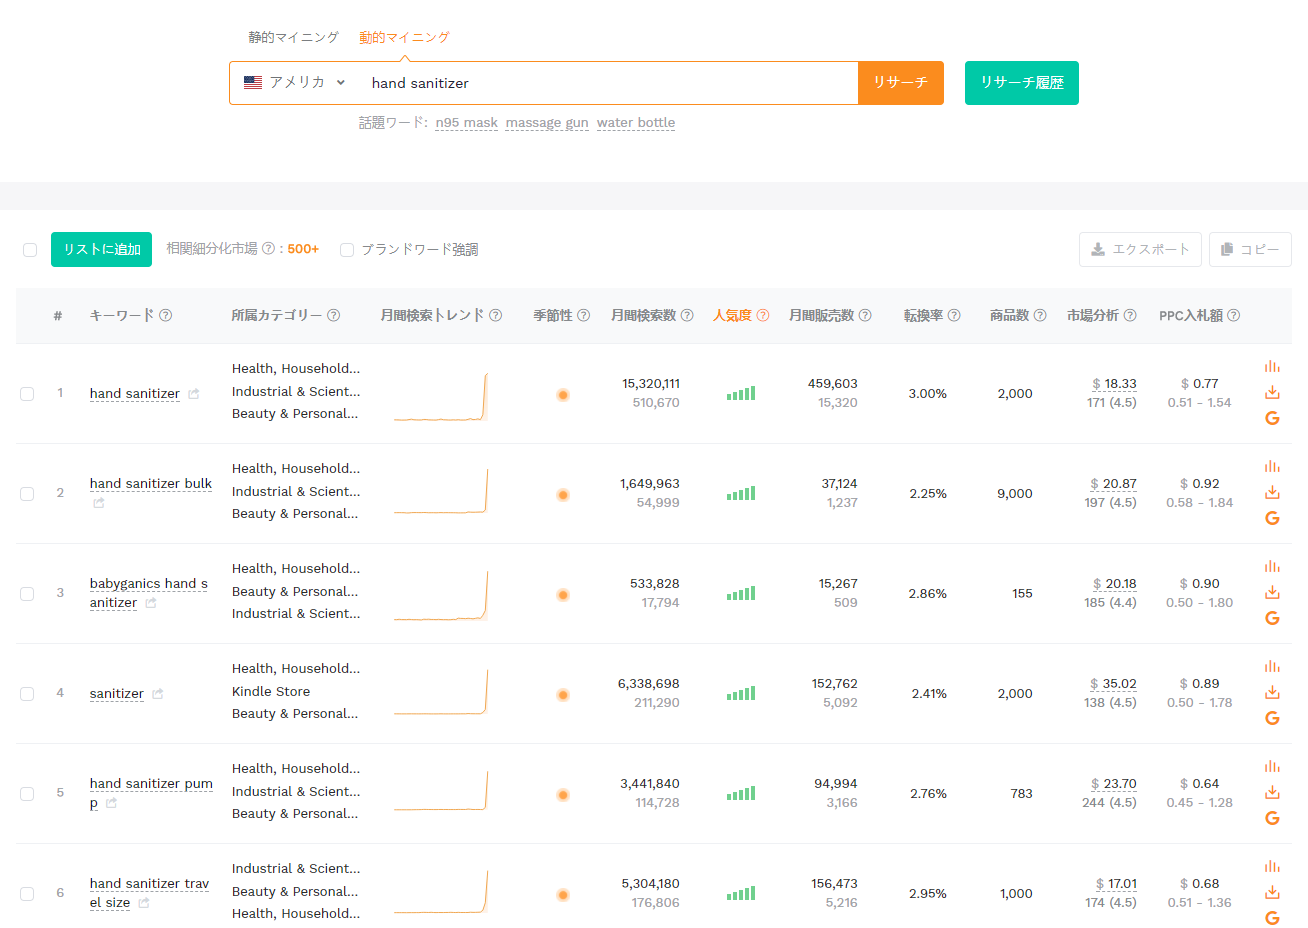Screen dimensions: 1308x928
Task: Enable the ブランドワード強調 checkbox
Action: pos(347,250)
